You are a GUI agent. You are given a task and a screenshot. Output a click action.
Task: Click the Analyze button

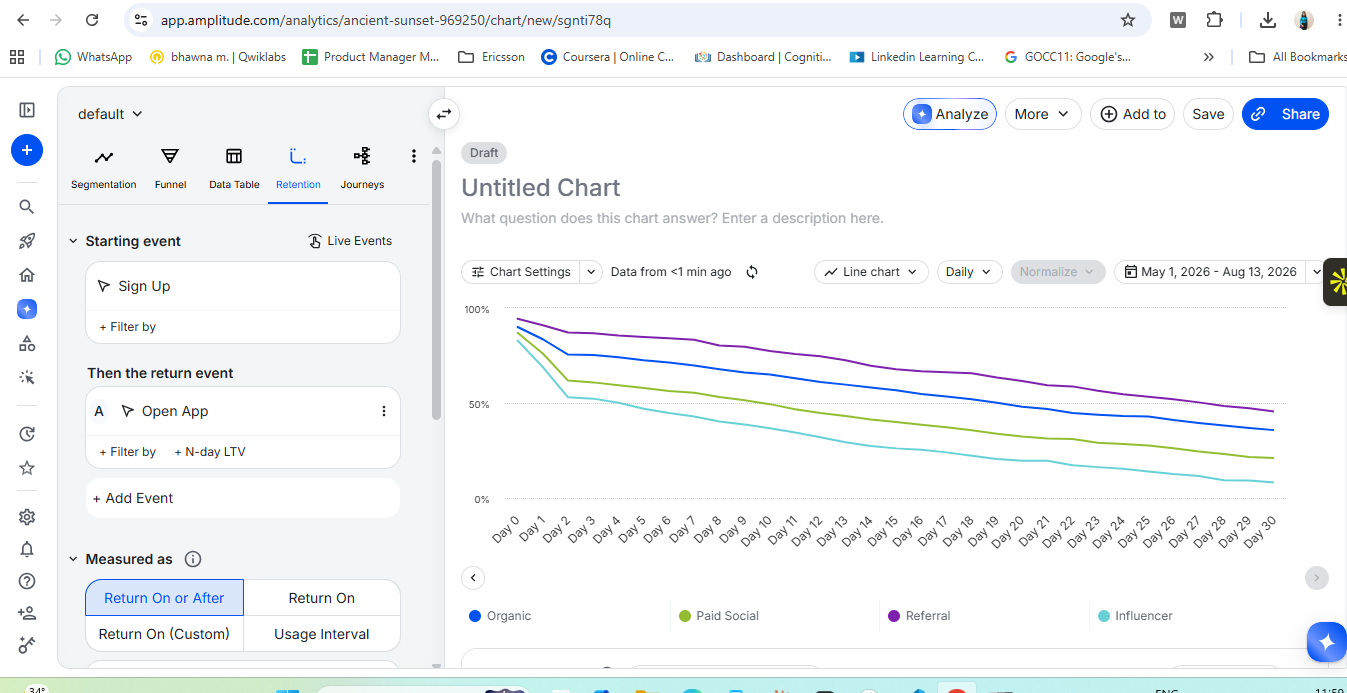pyautogui.click(x=950, y=114)
